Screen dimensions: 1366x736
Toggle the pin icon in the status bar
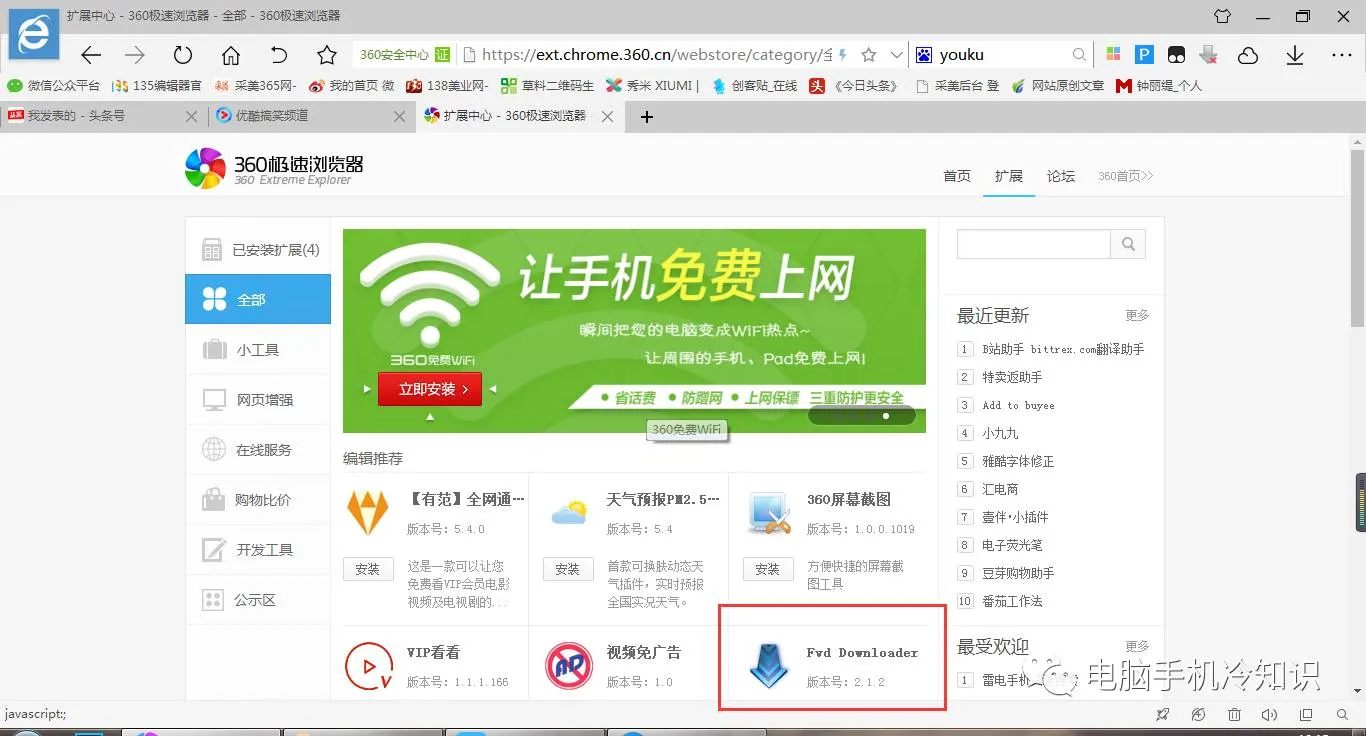coord(1162,715)
